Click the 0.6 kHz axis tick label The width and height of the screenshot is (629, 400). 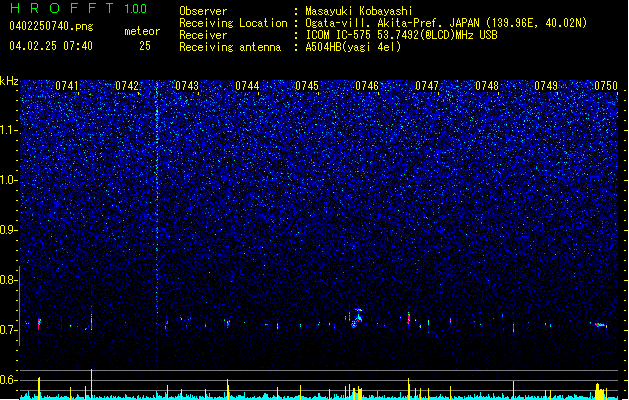point(9,380)
